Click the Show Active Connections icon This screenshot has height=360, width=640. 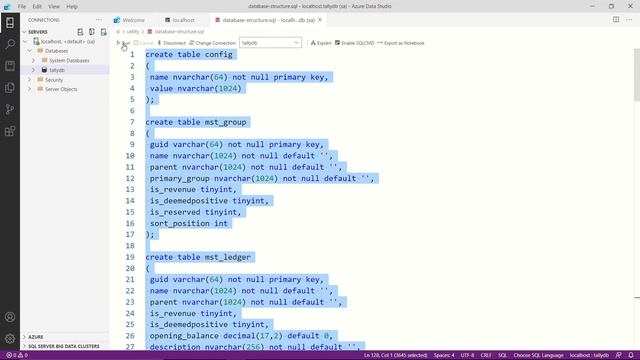click(104, 32)
